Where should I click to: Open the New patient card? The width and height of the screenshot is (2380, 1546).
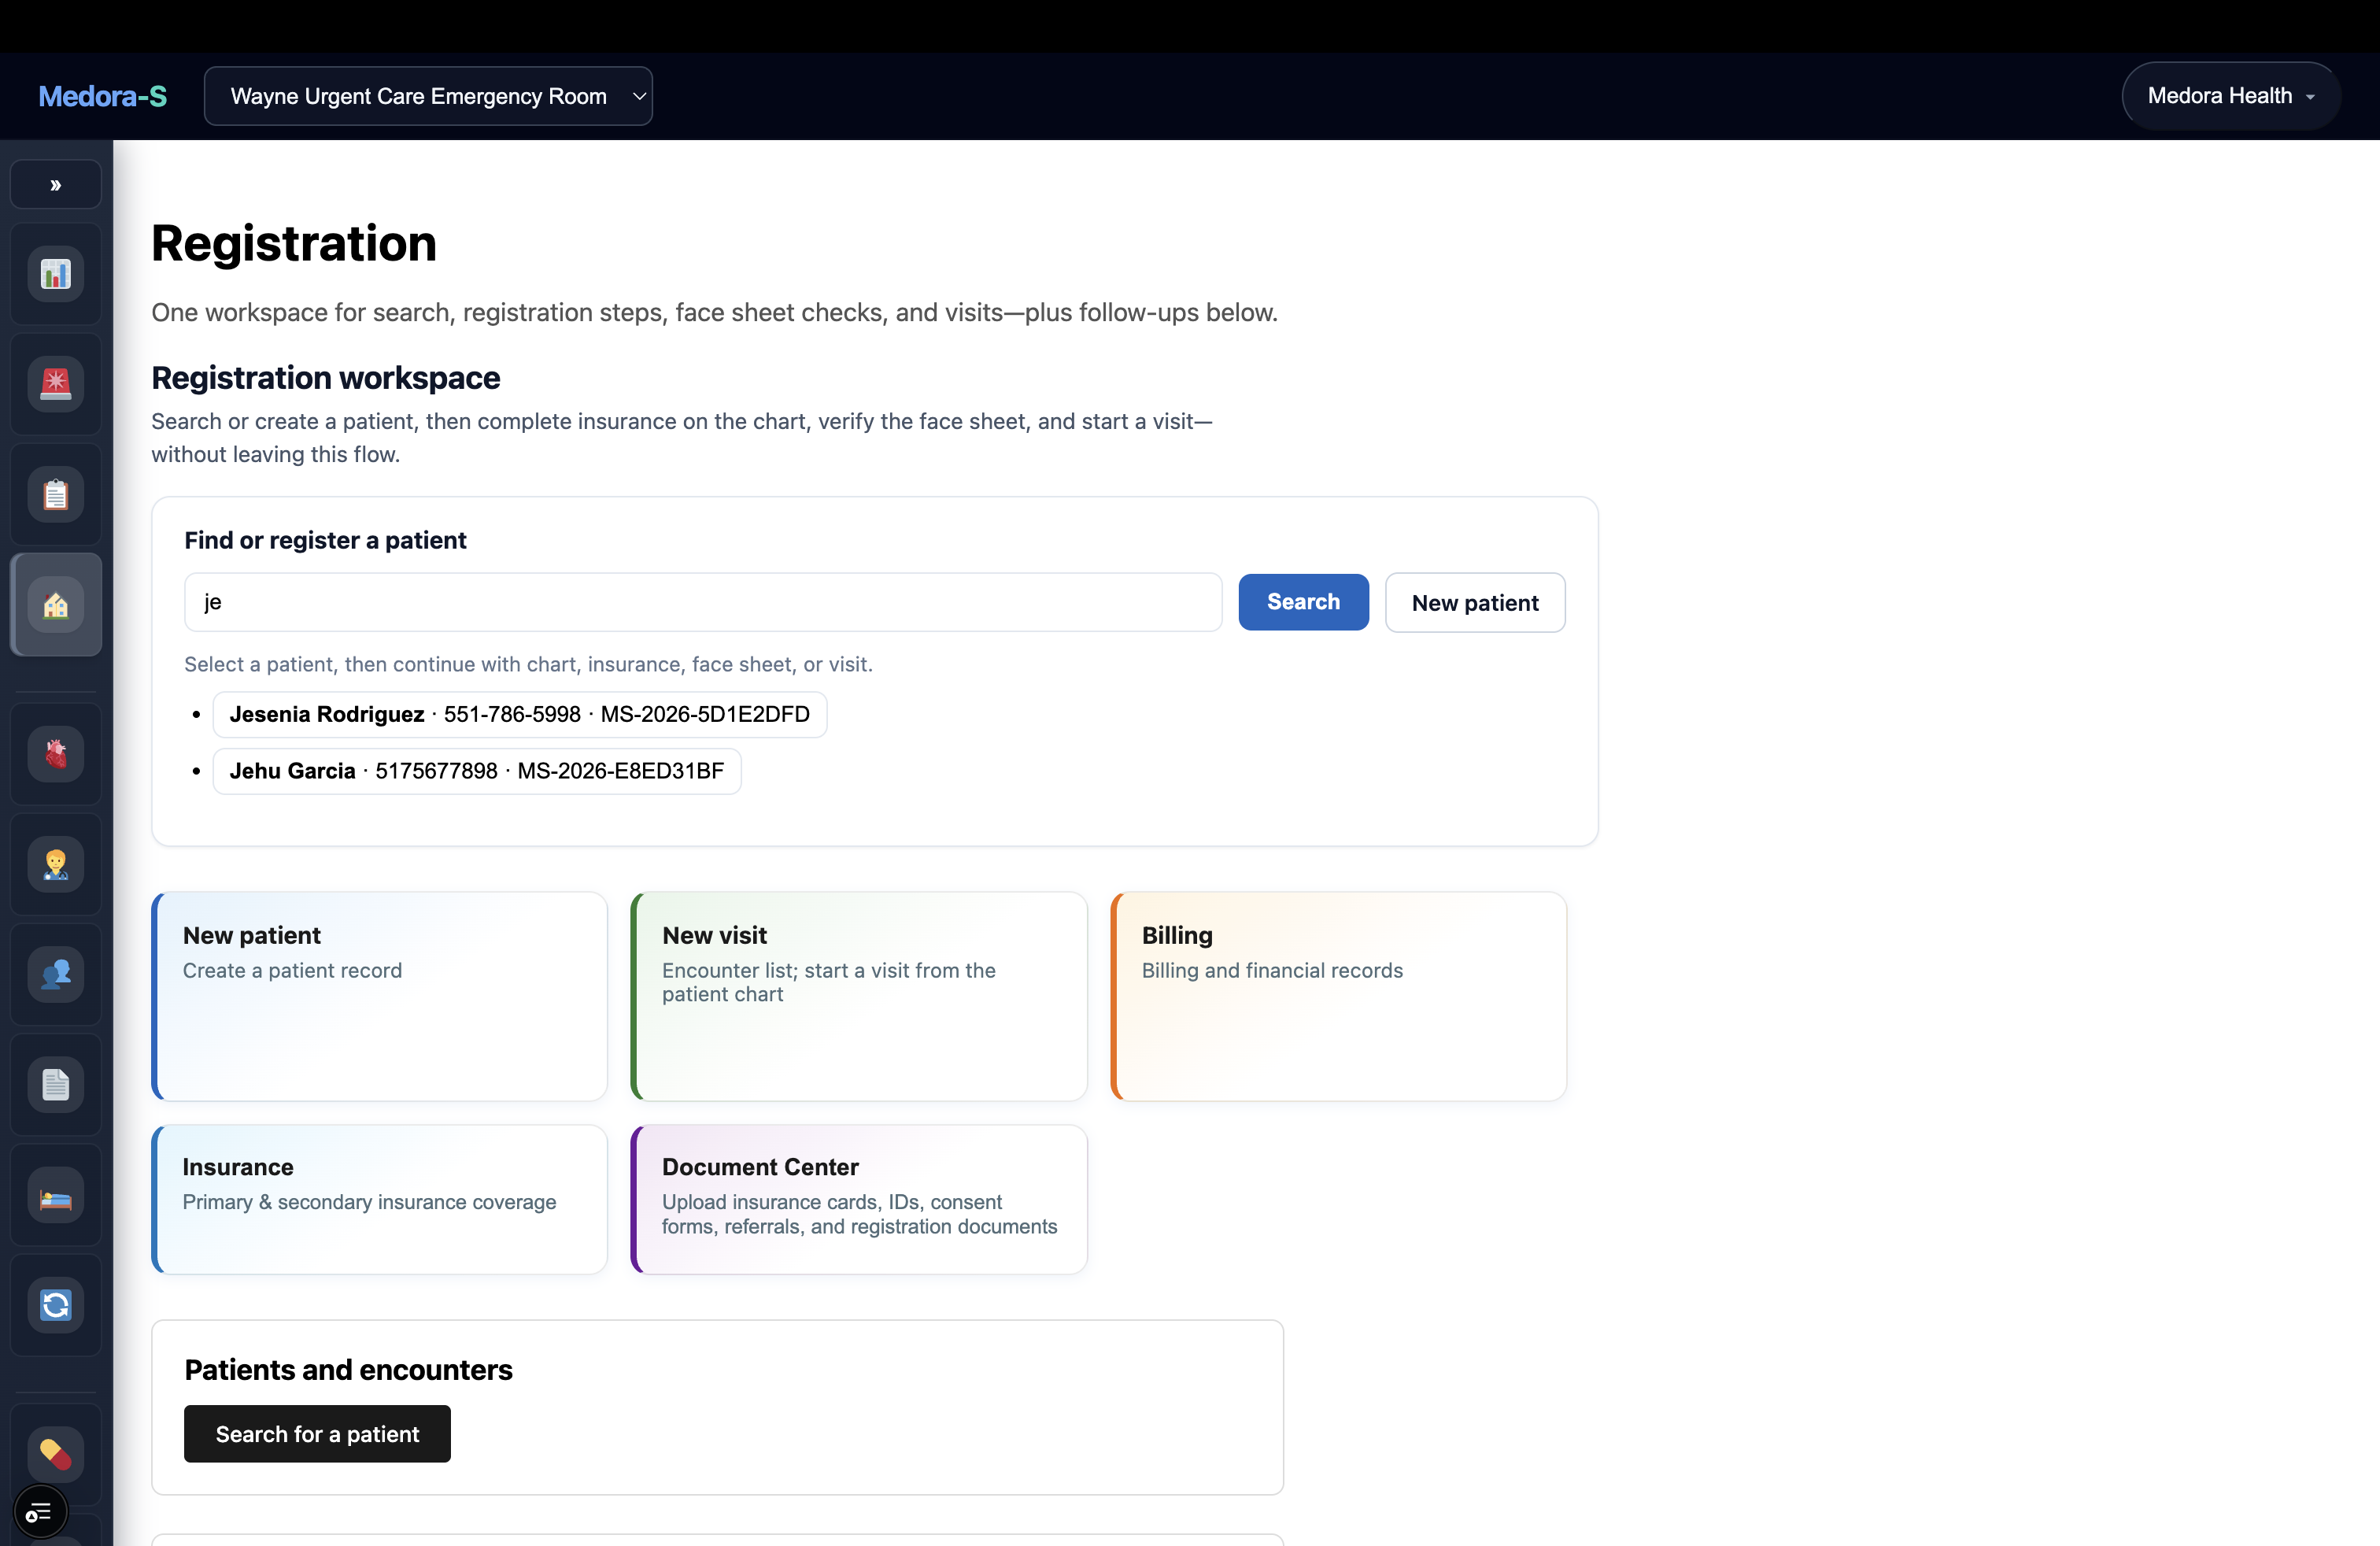(379, 996)
